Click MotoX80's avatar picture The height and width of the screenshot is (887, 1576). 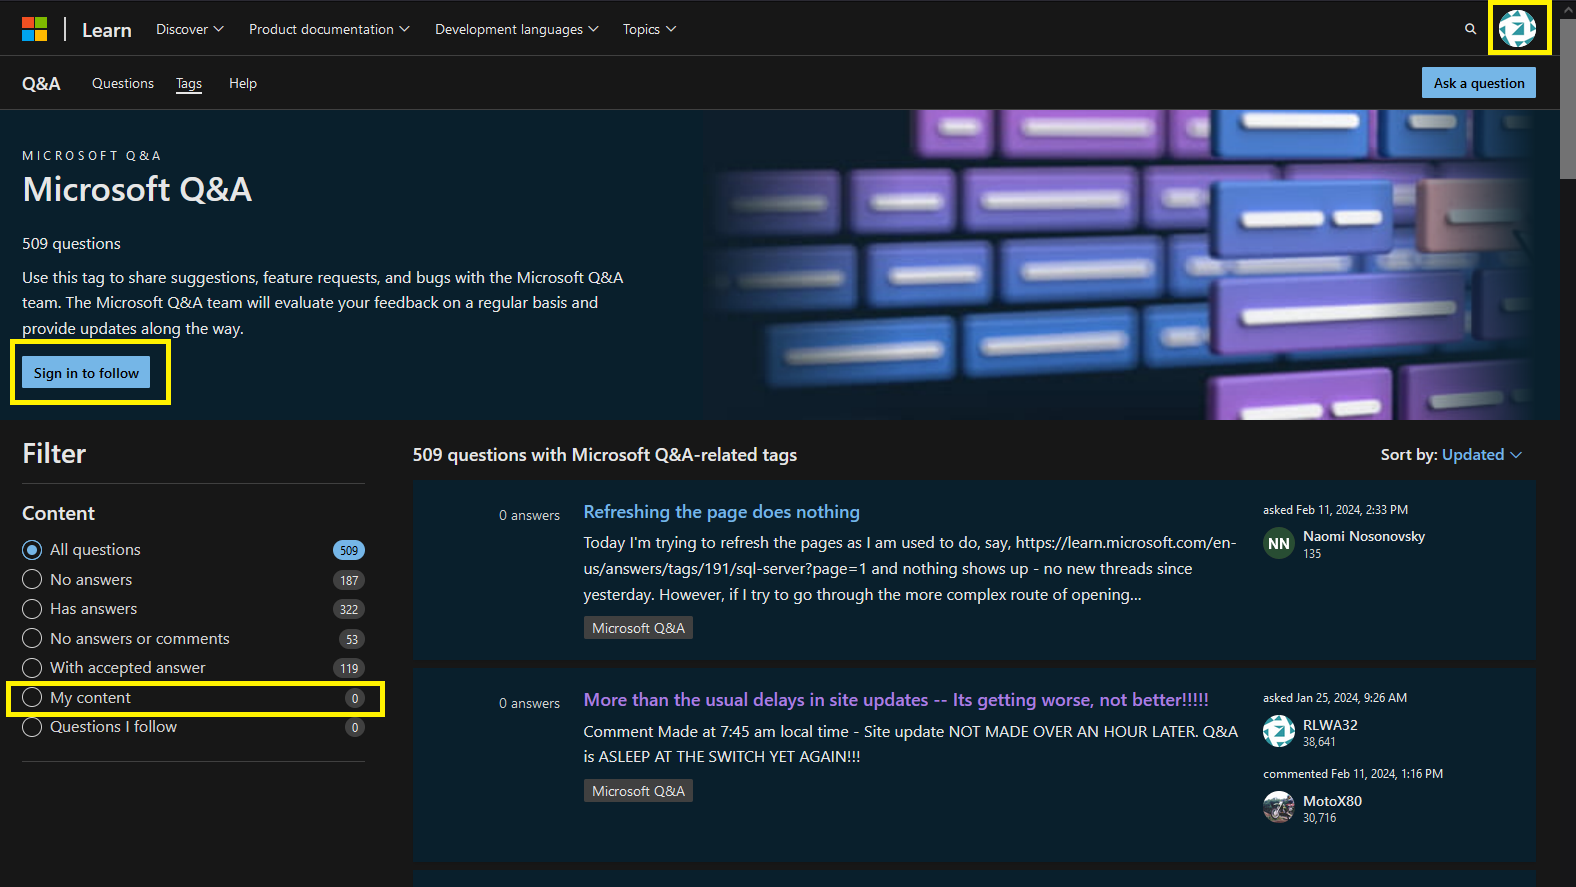1279,807
